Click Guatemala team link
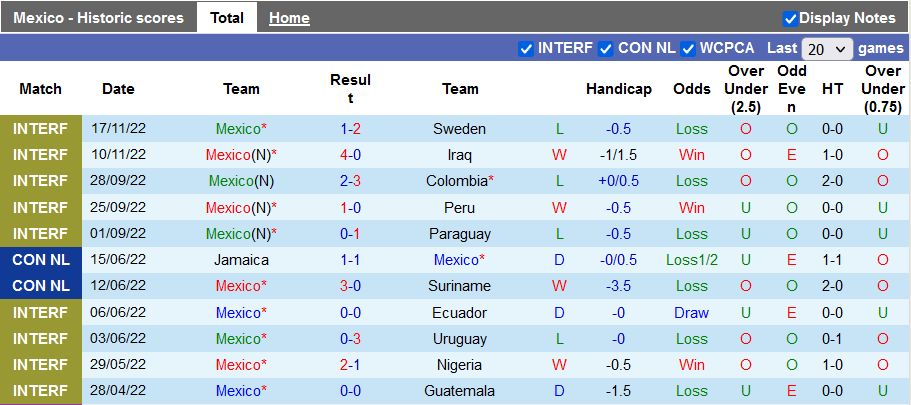911x405 pixels. (459, 390)
